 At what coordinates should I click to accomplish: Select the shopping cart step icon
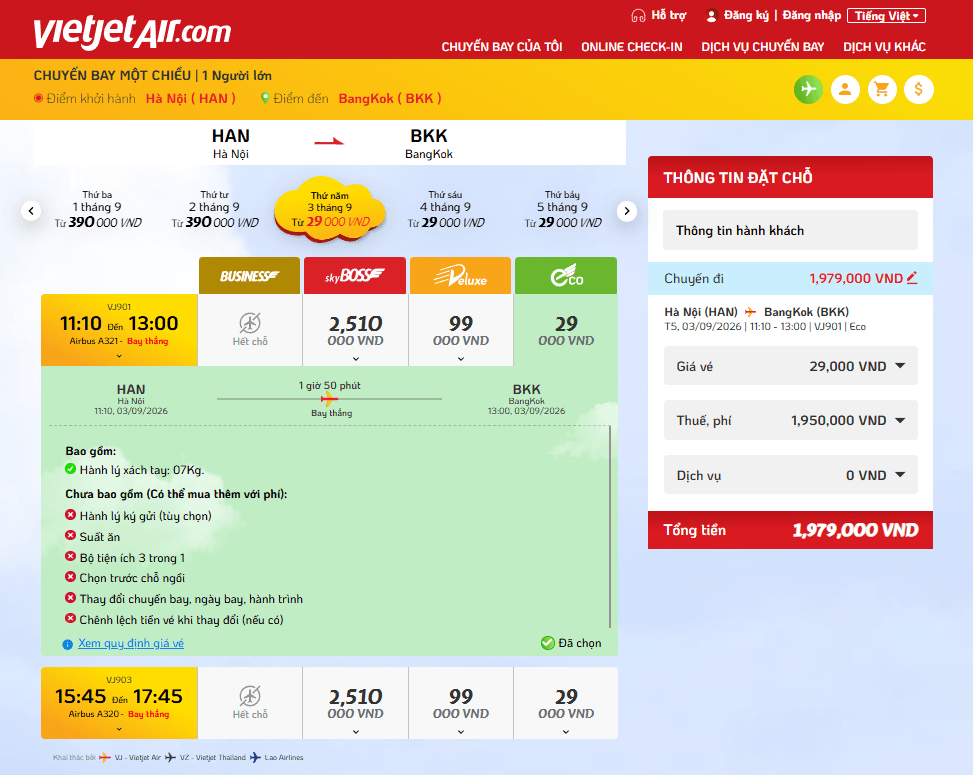pyautogui.click(x=881, y=89)
